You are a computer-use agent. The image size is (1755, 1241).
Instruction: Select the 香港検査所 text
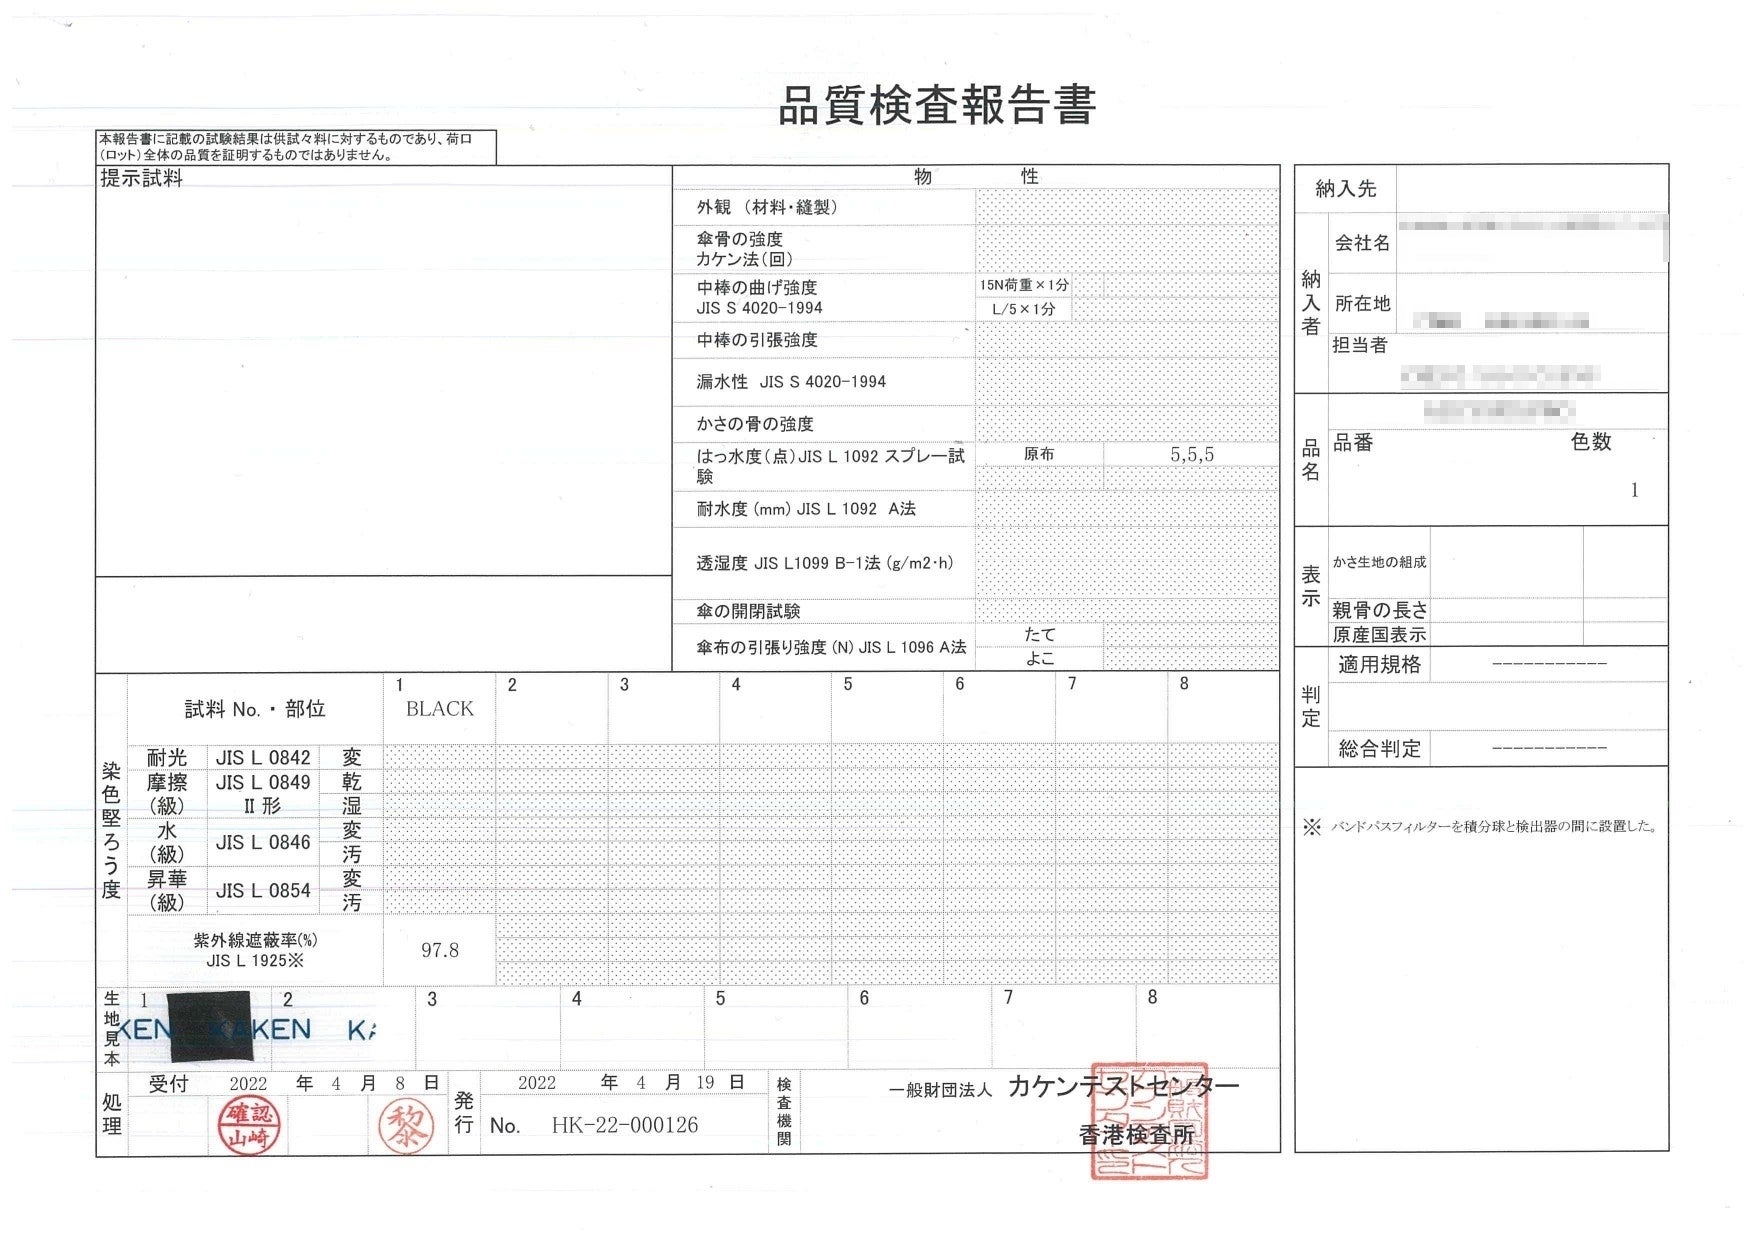1136,1135
